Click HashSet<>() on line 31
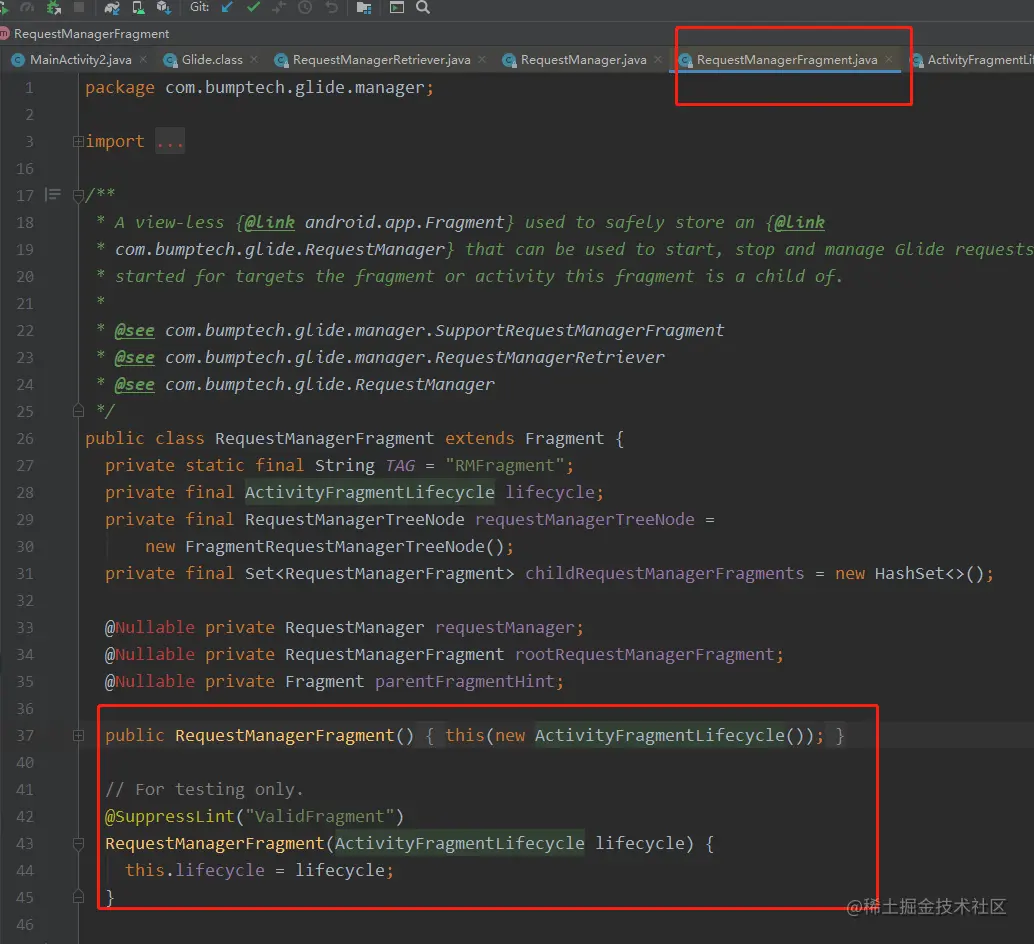Screen dimensions: 1034x944 [x=929, y=574]
